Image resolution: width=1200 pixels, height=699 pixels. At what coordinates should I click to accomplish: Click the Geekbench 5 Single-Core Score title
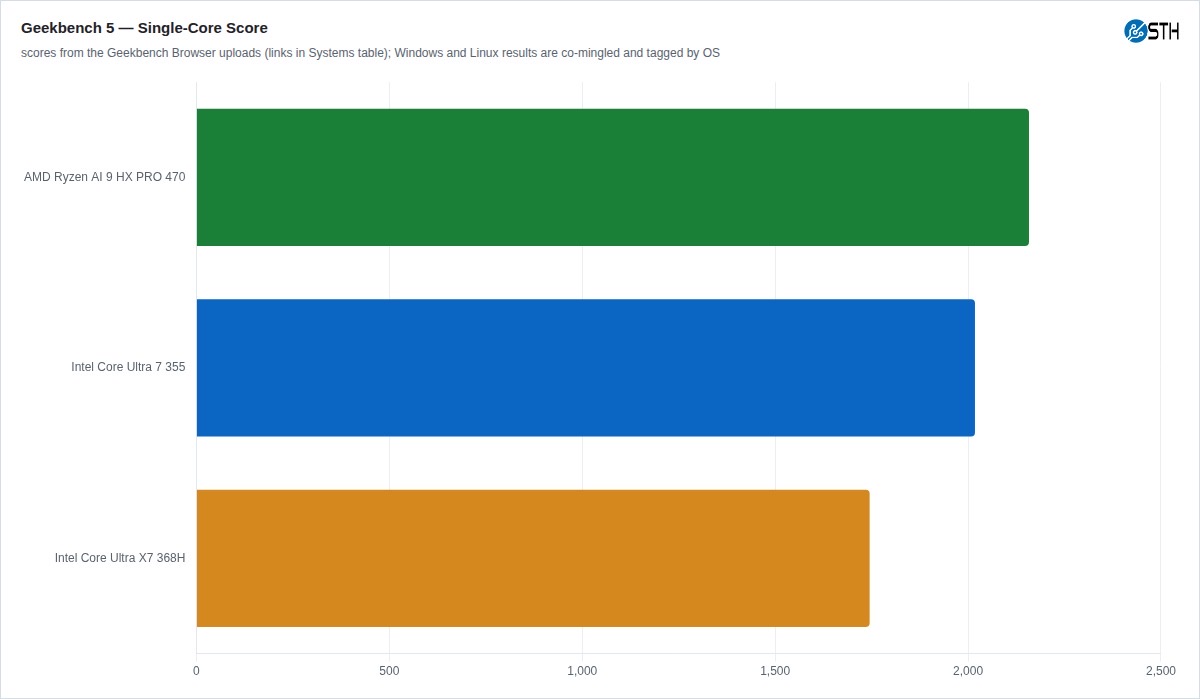[x=144, y=28]
